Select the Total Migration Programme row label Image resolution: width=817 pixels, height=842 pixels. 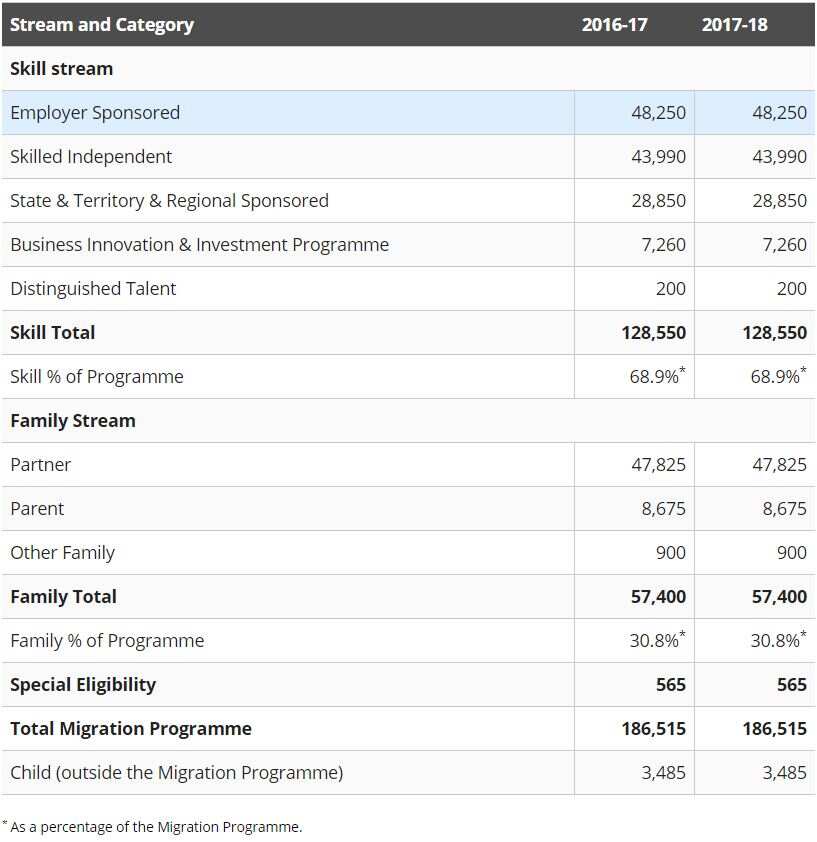pos(131,728)
